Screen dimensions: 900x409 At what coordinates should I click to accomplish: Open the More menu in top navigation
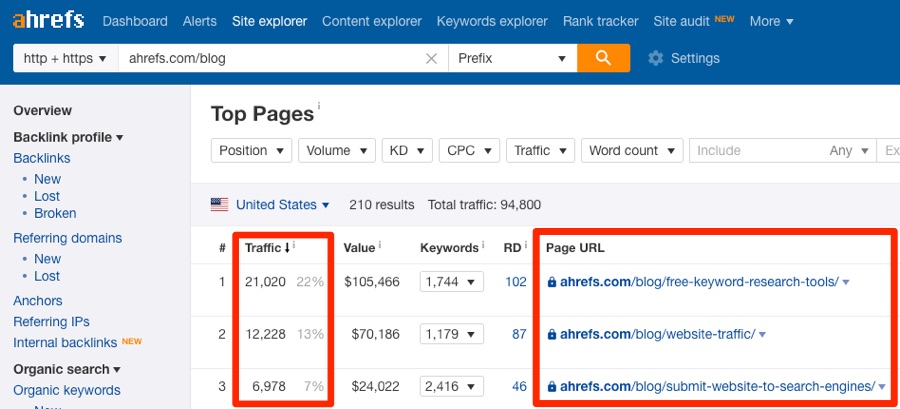pyautogui.click(x=771, y=21)
